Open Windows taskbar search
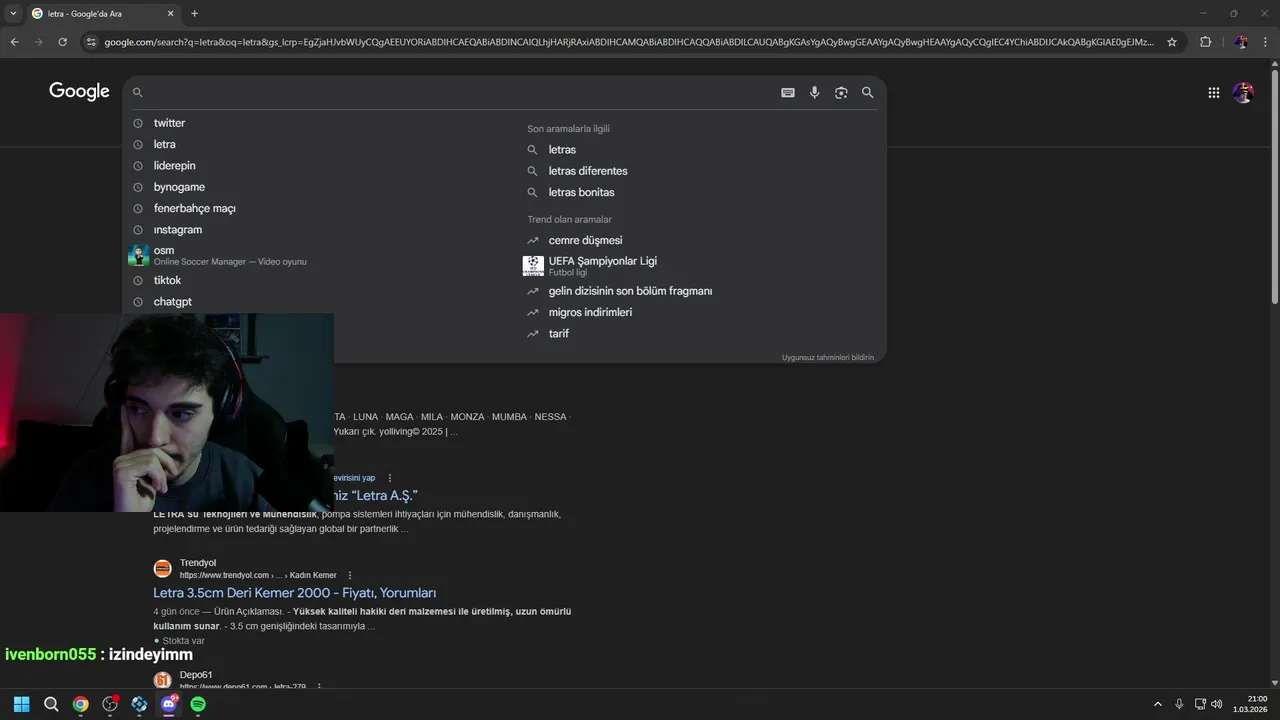This screenshot has height=720, width=1280. coord(51,704)
